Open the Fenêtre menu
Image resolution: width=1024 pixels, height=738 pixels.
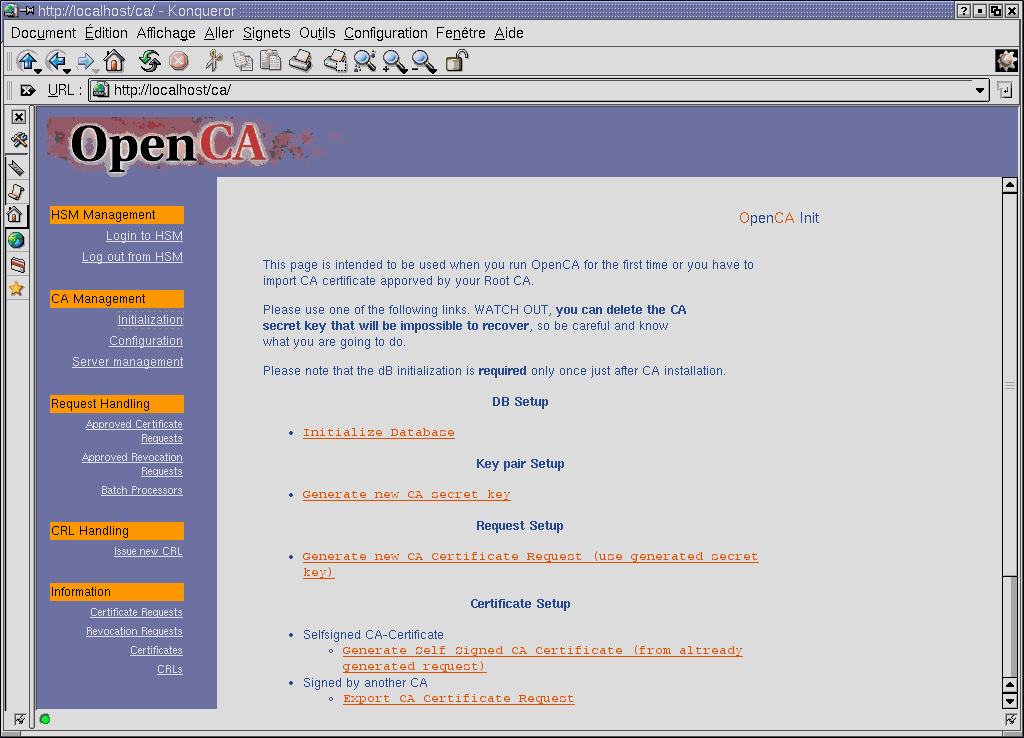point(460,33)
